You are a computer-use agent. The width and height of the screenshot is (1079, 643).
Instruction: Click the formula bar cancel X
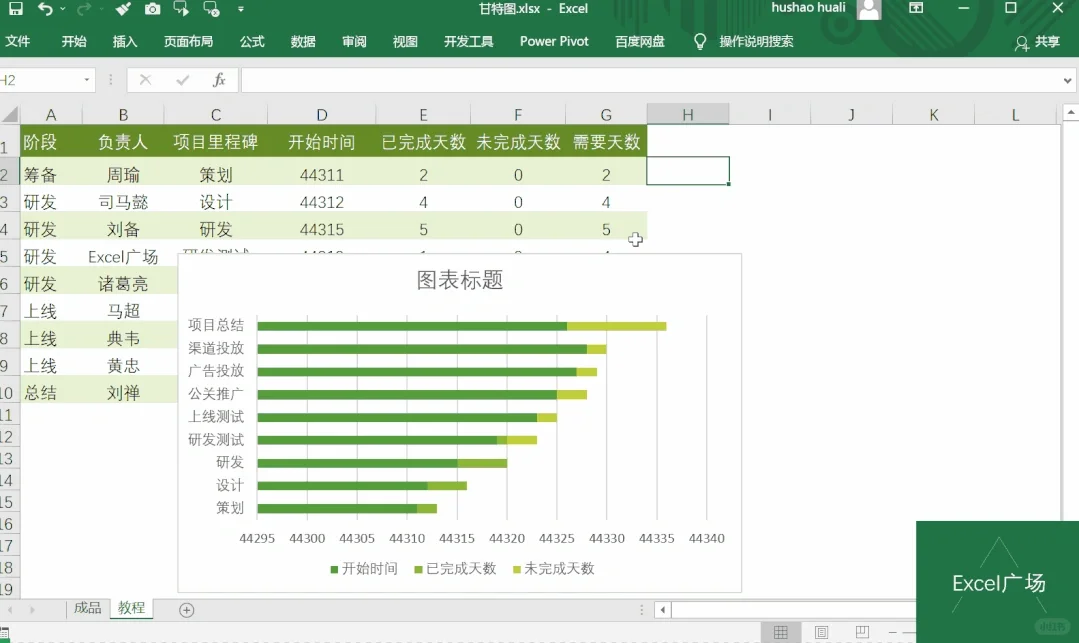click(145, 80)
